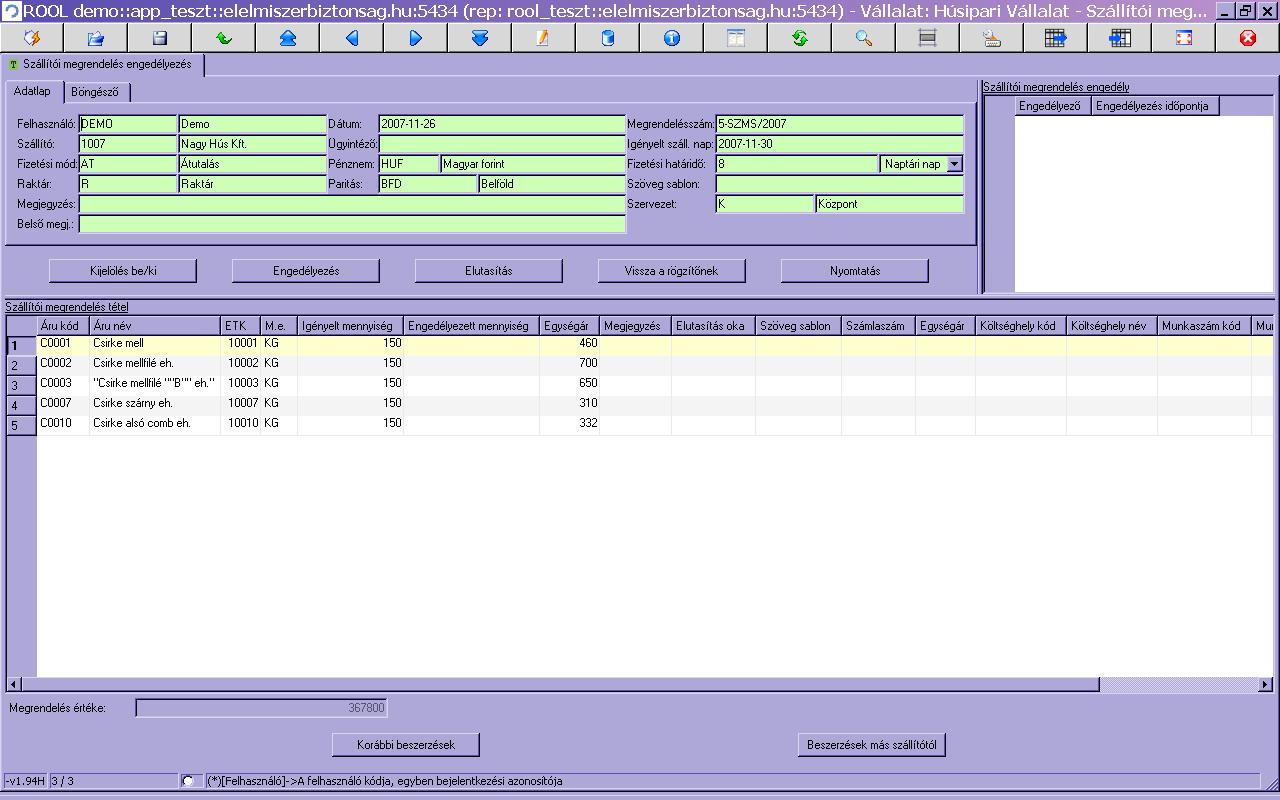This screenshot has width=1280, height=800.
Task: Jump to first record with the double up arrow
Action: click(288, 38)
